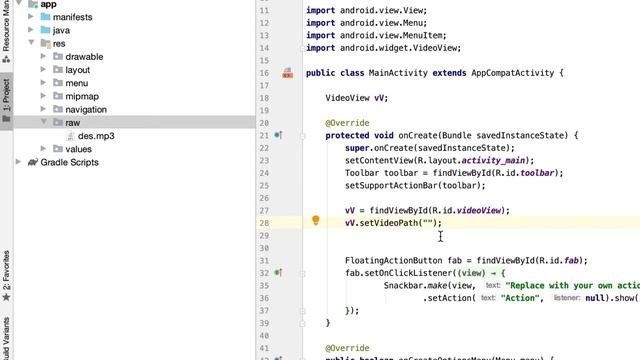
Task: Click the des.mp3 file icon
Action: [70, 136]
